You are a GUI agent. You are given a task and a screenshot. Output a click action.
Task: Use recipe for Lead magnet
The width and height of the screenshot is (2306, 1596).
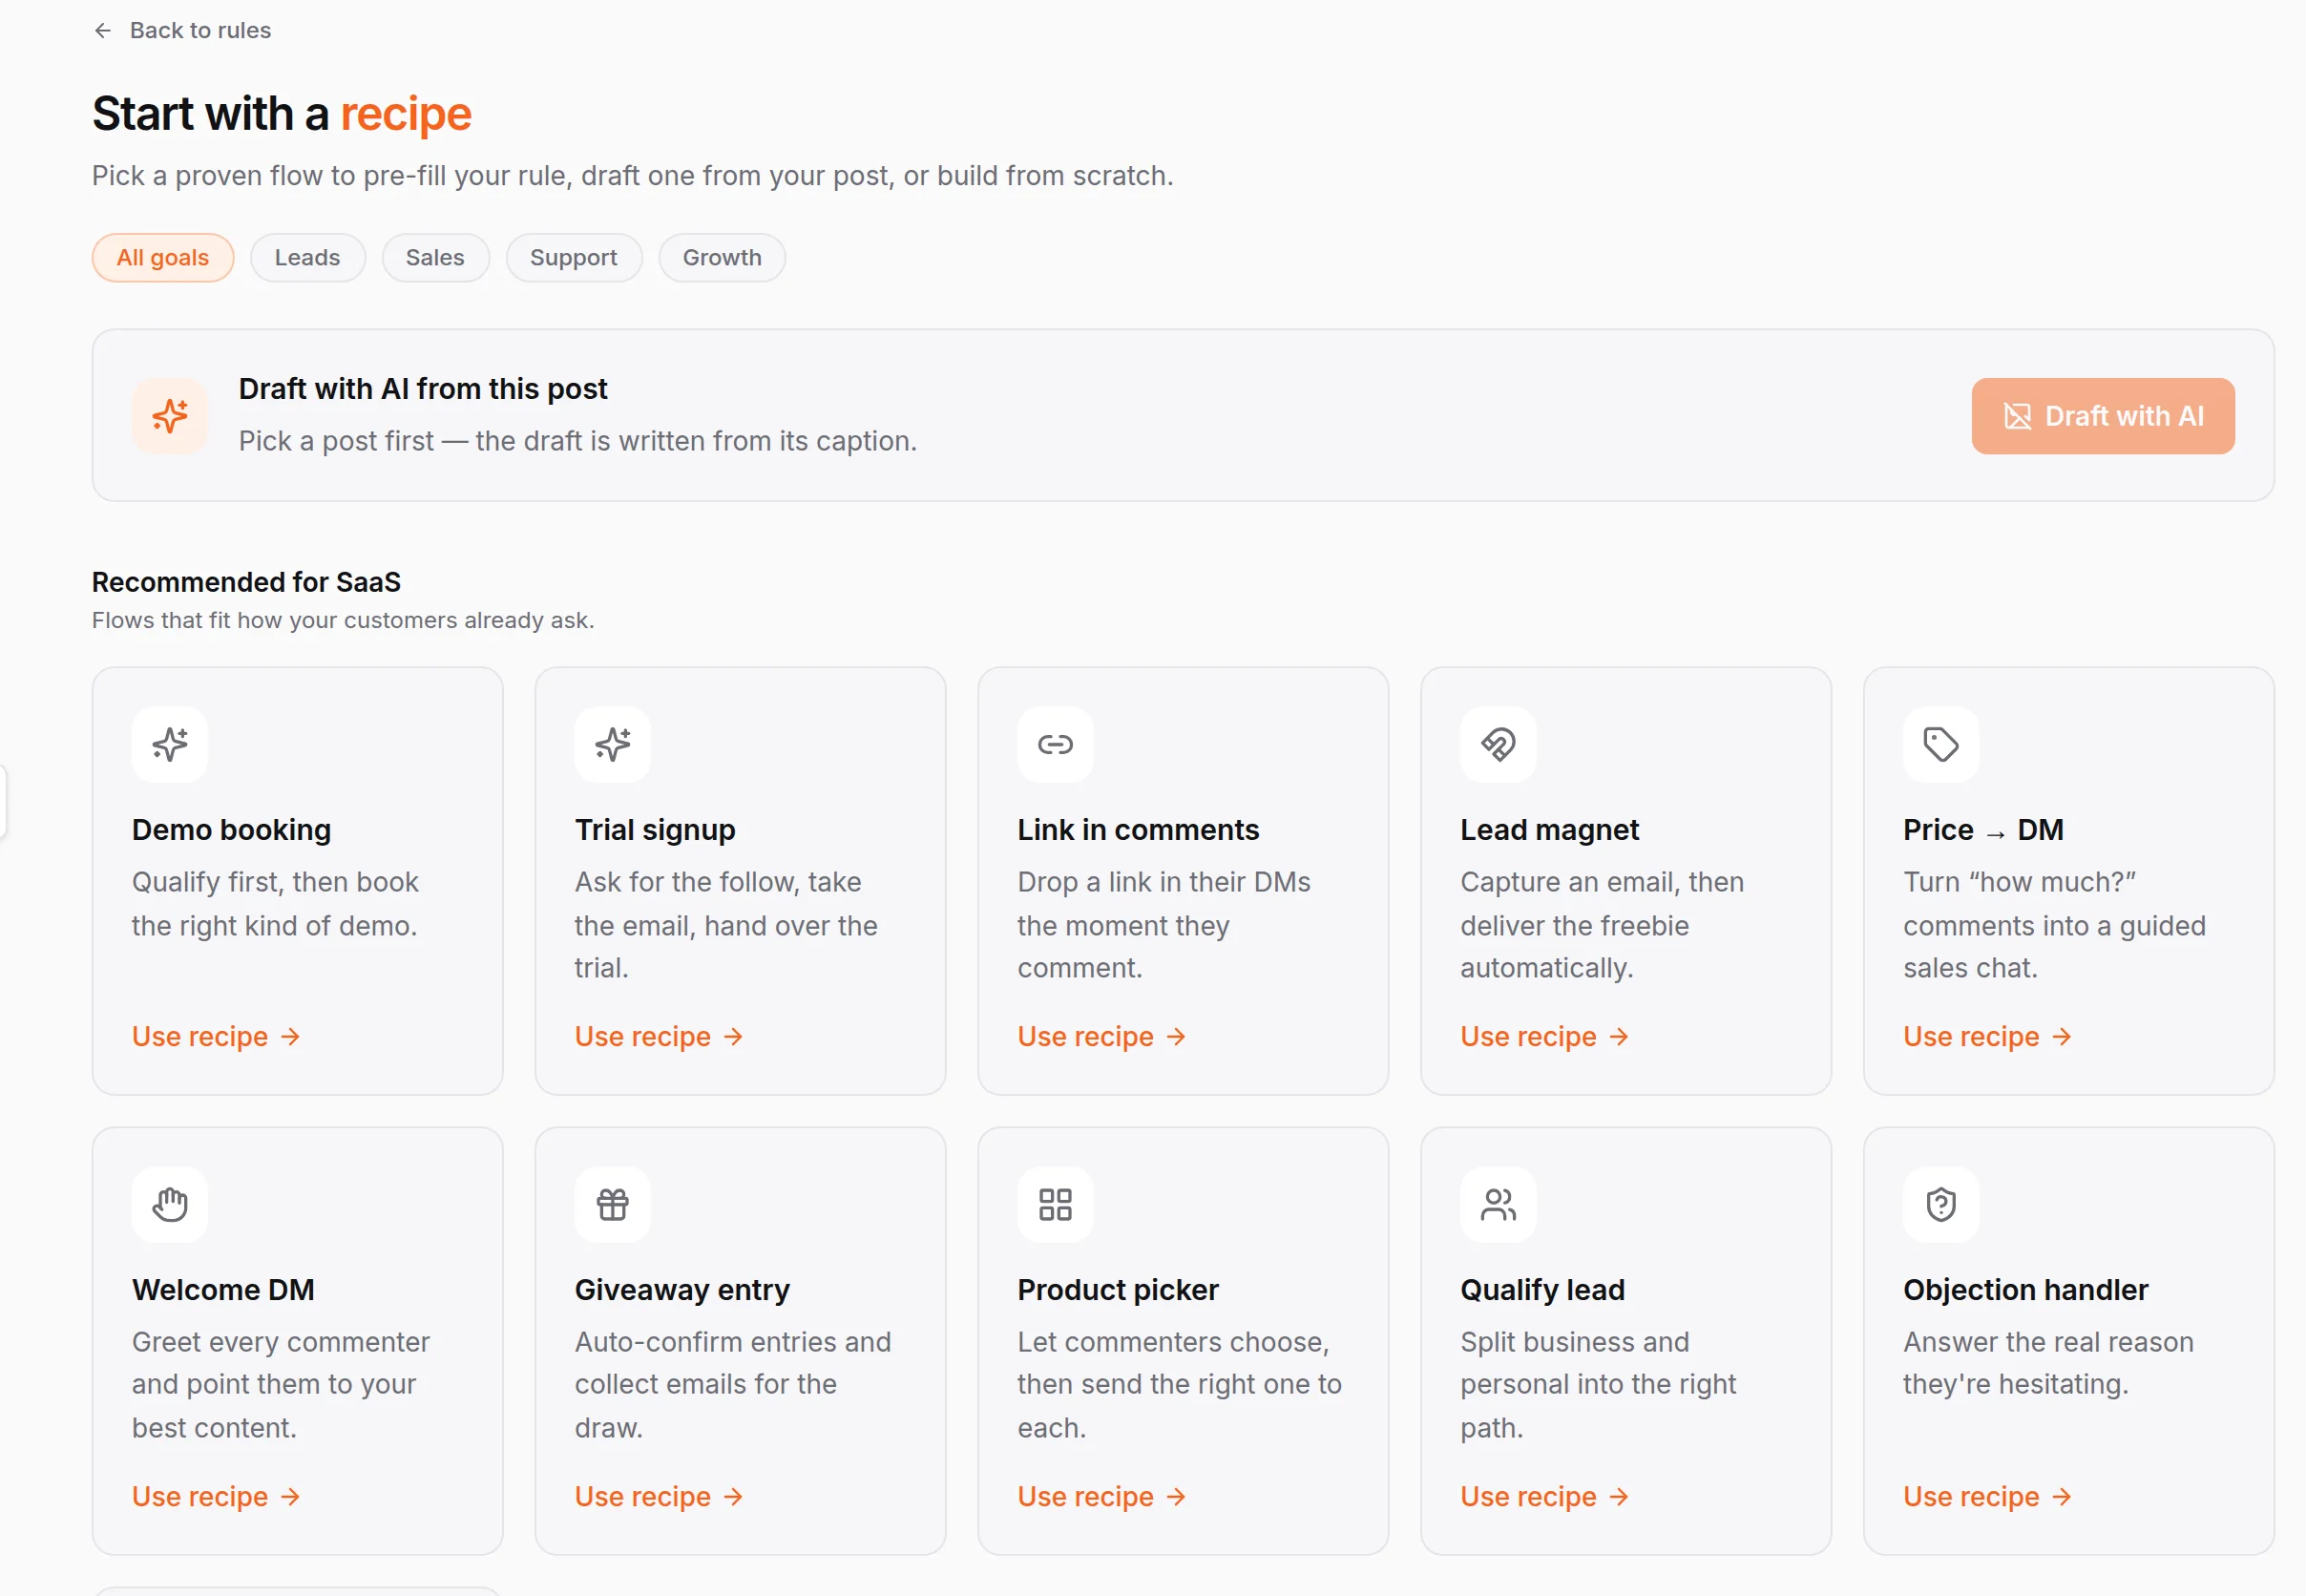click(x=1545, y=1036)
